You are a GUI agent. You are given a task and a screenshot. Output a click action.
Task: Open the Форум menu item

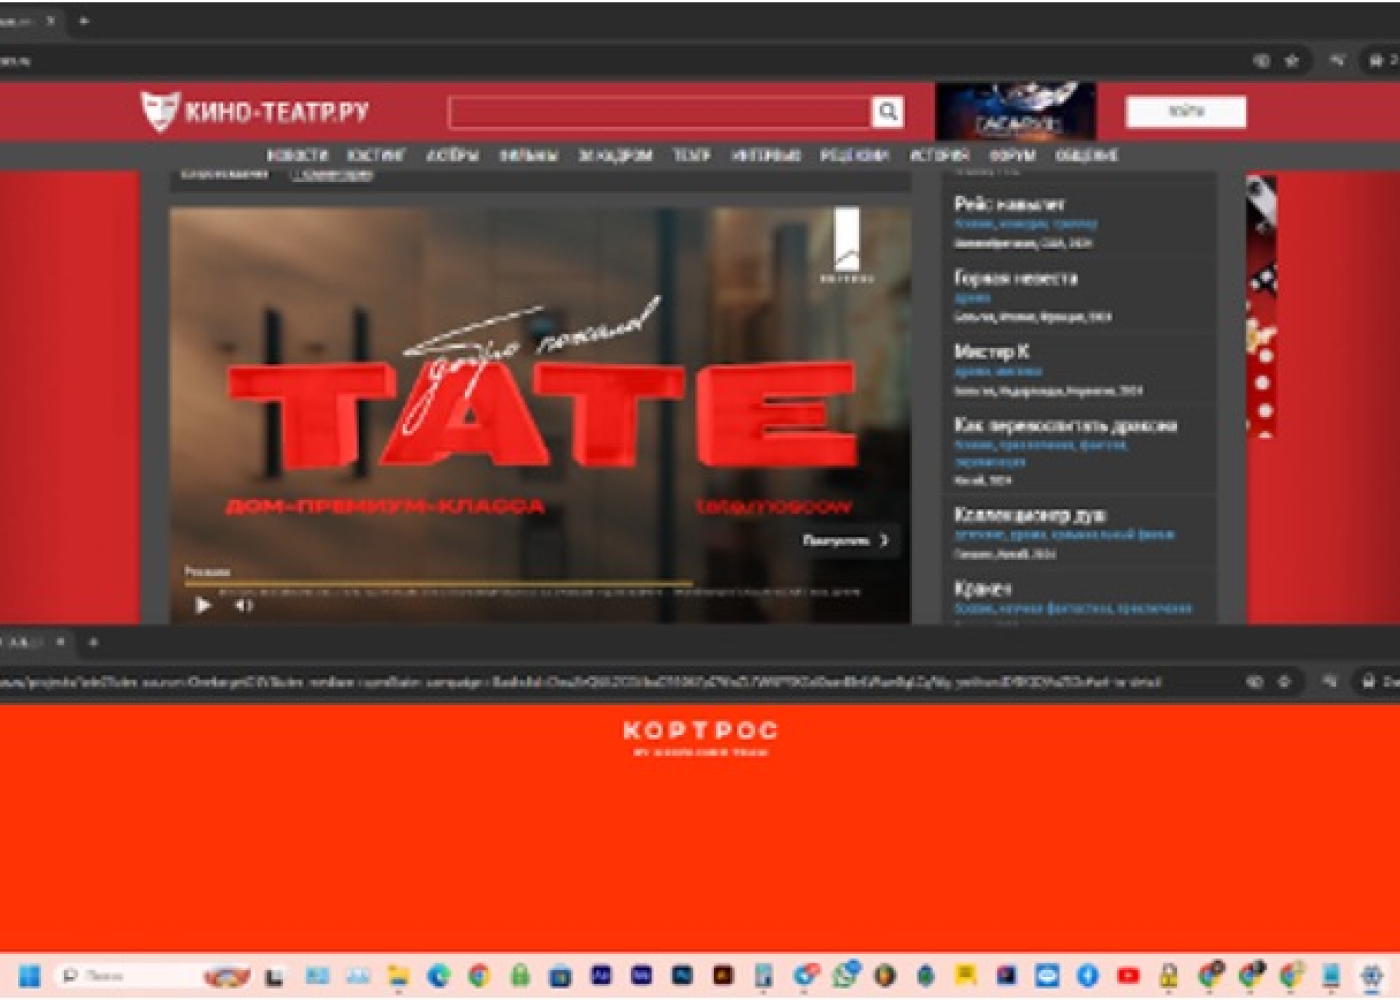[x=1011, y=156]
